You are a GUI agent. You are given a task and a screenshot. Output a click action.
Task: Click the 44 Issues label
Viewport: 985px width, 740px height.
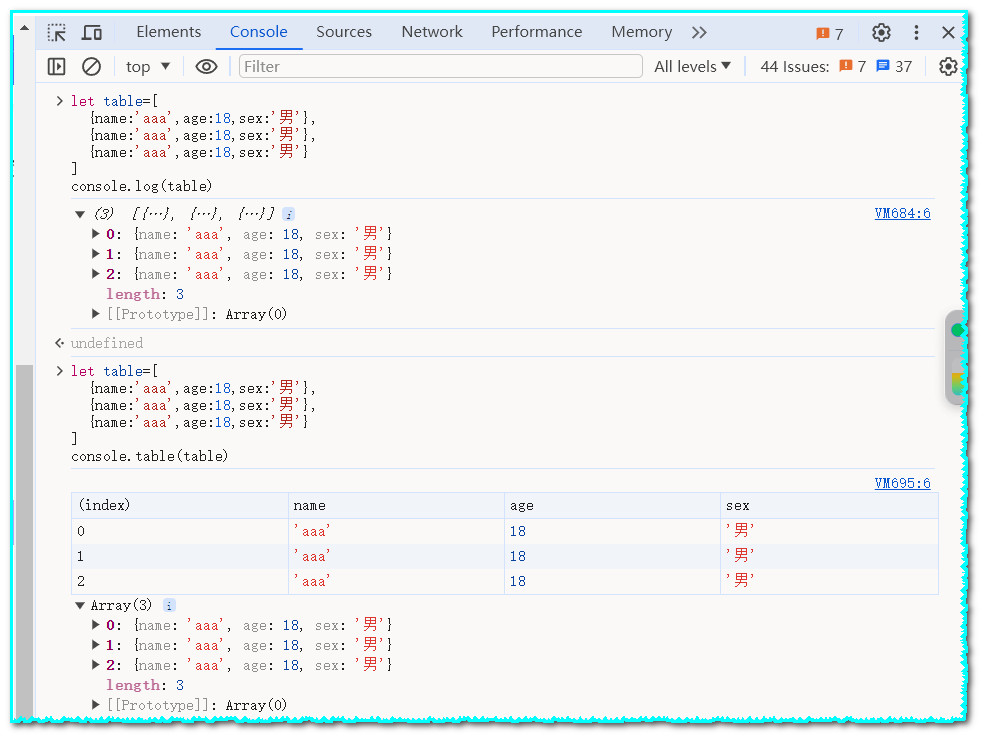[795, 67]
